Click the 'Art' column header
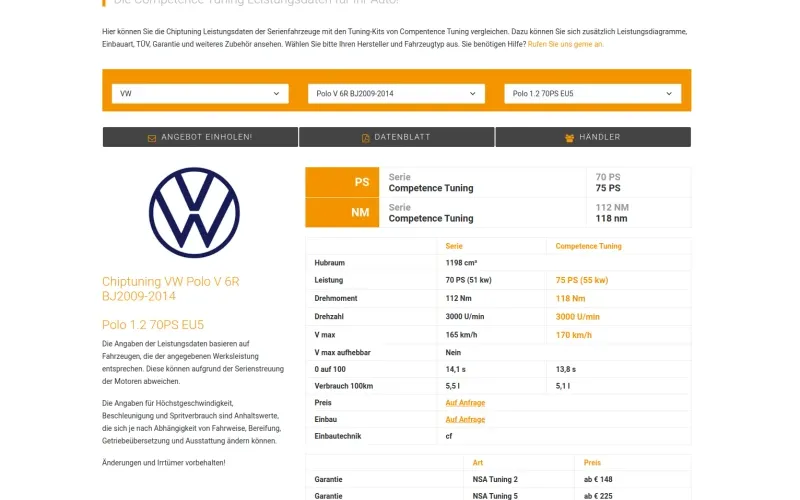The width and height of the screenshot is (800, 500). coord(477,463)
